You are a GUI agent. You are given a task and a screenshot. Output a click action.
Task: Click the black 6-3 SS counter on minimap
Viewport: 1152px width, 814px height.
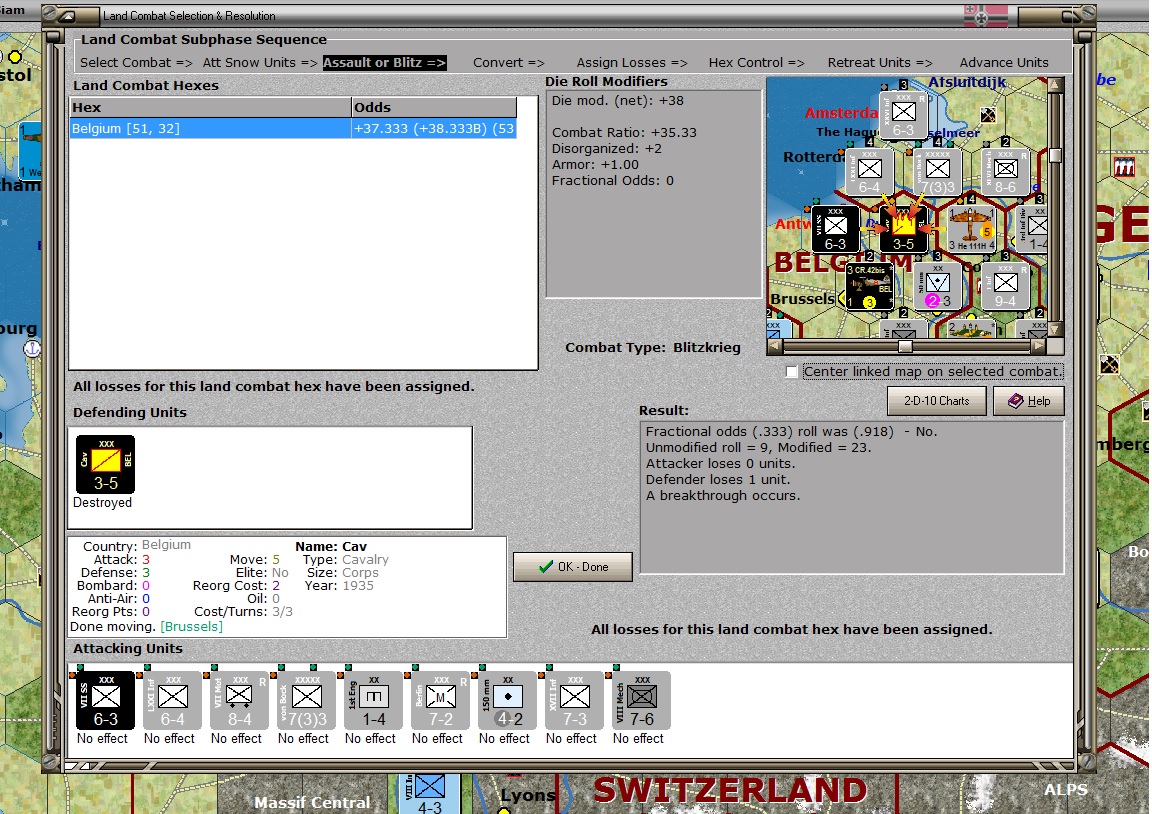click(x=835, y=229)
